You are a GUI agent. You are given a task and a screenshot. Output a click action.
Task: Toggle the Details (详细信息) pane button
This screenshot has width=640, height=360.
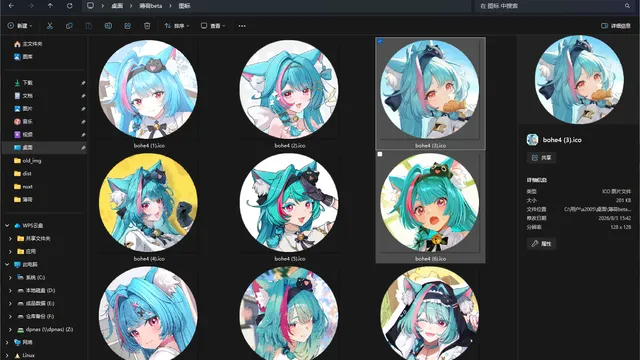(616, 26)
